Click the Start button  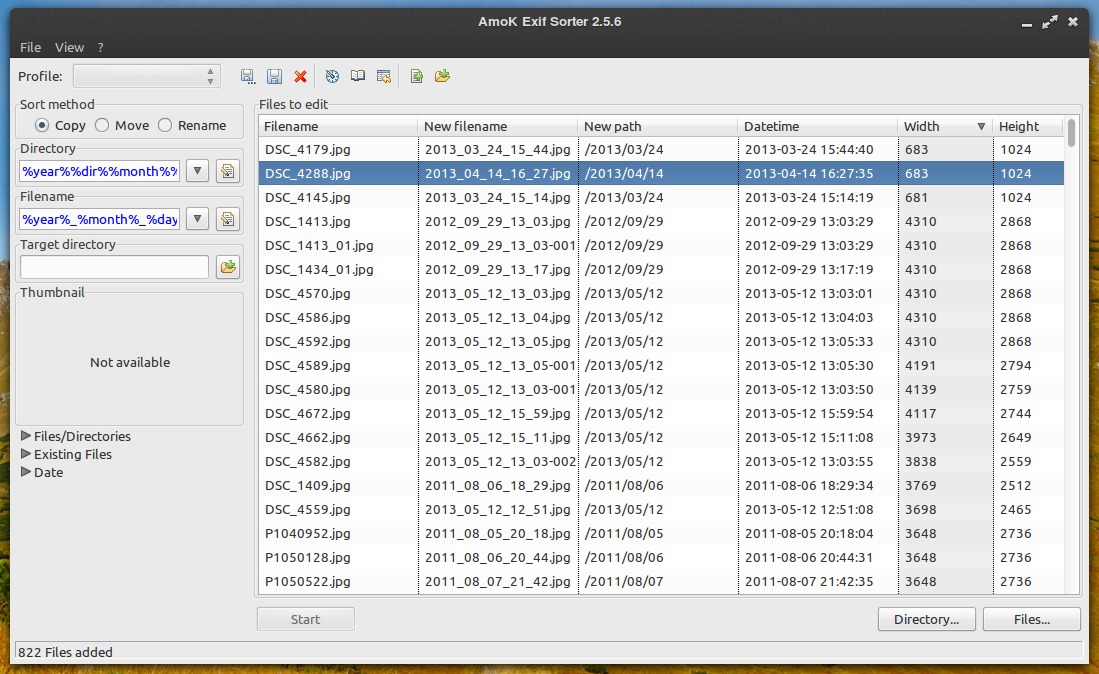pos(306,619)
